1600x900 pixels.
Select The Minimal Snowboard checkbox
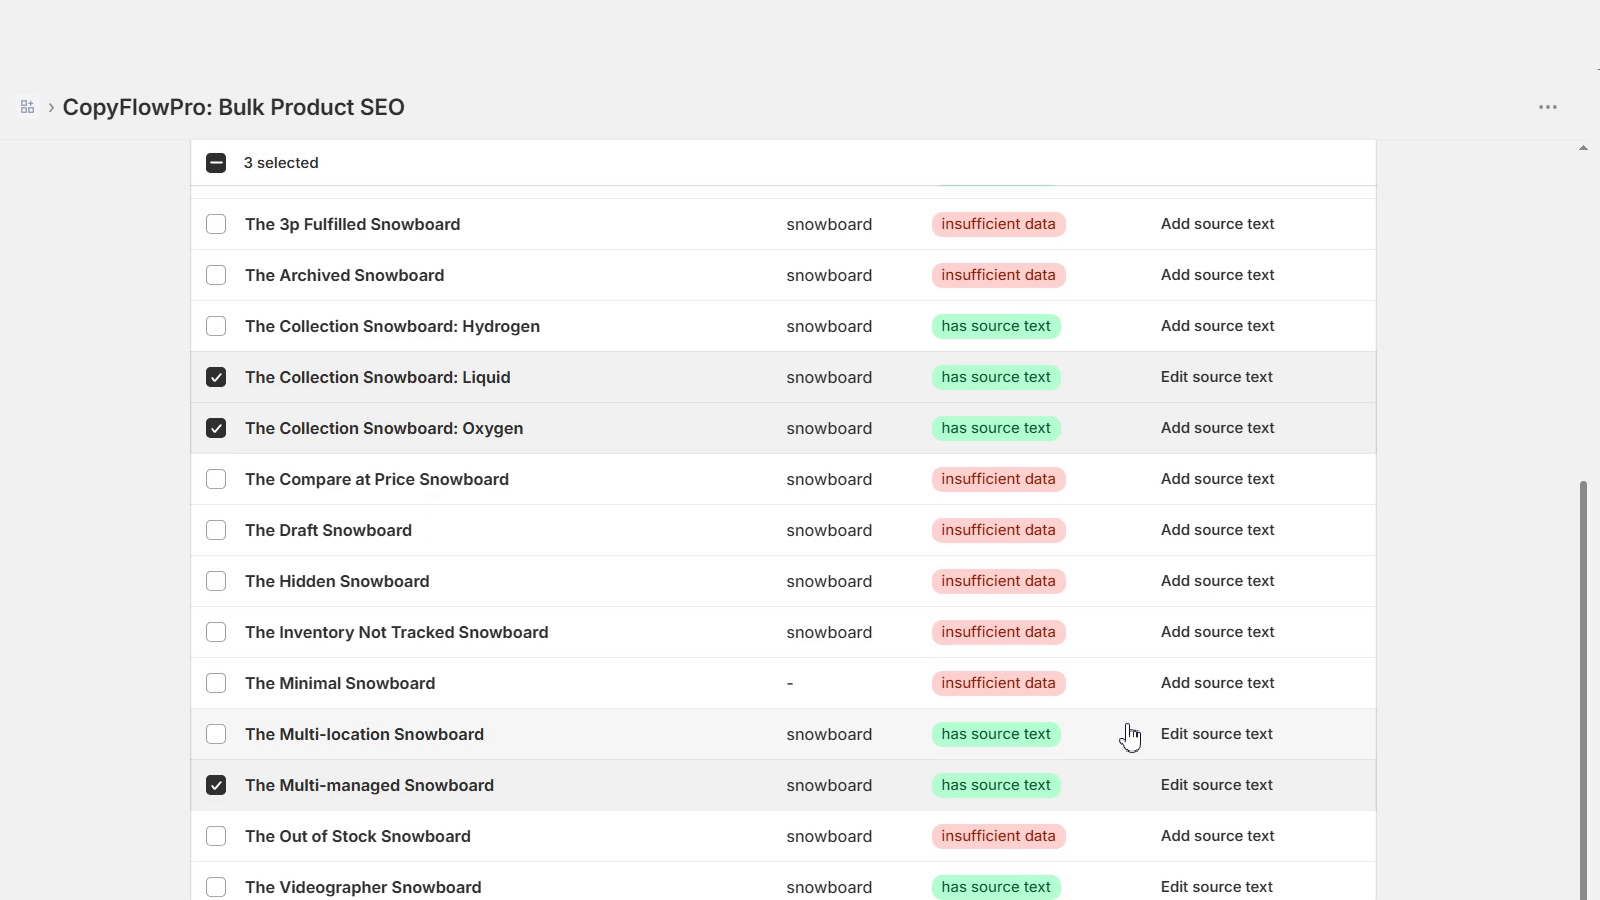[216, 683]
